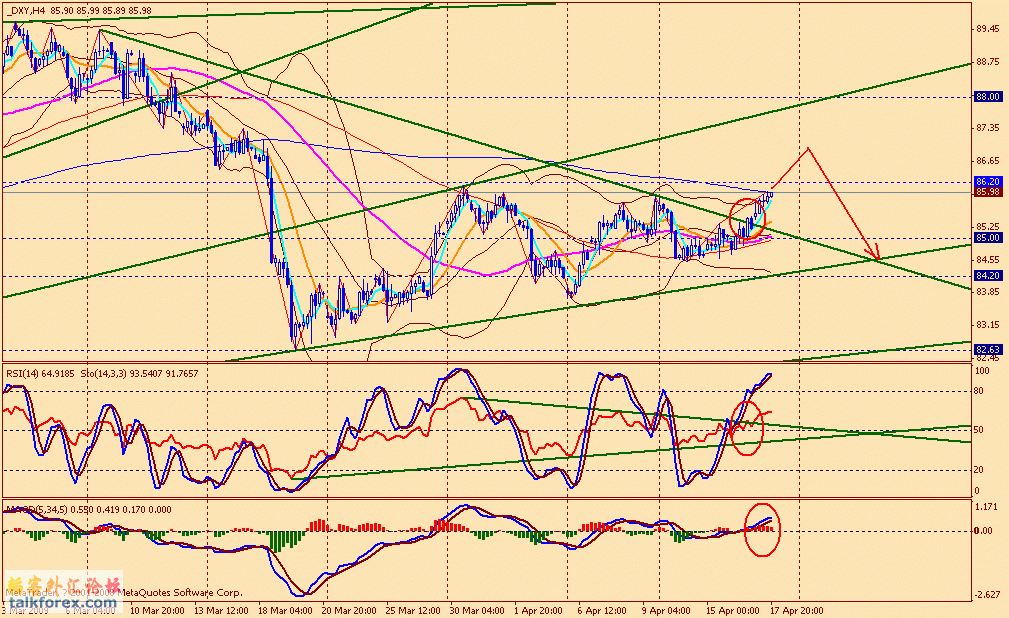Click the RSI(14) 64.9185 indicator label

[41, 373]
